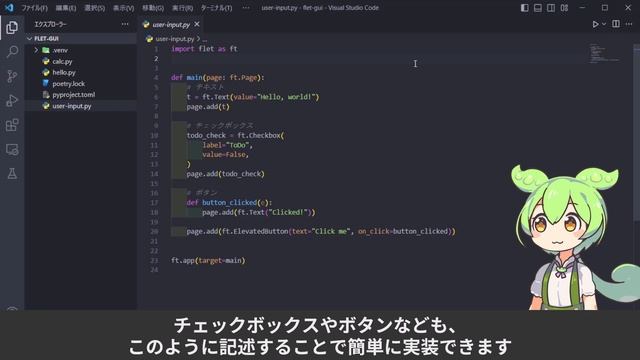
Task: Close the user-input.py tab
Action: (x=197, y=24)
